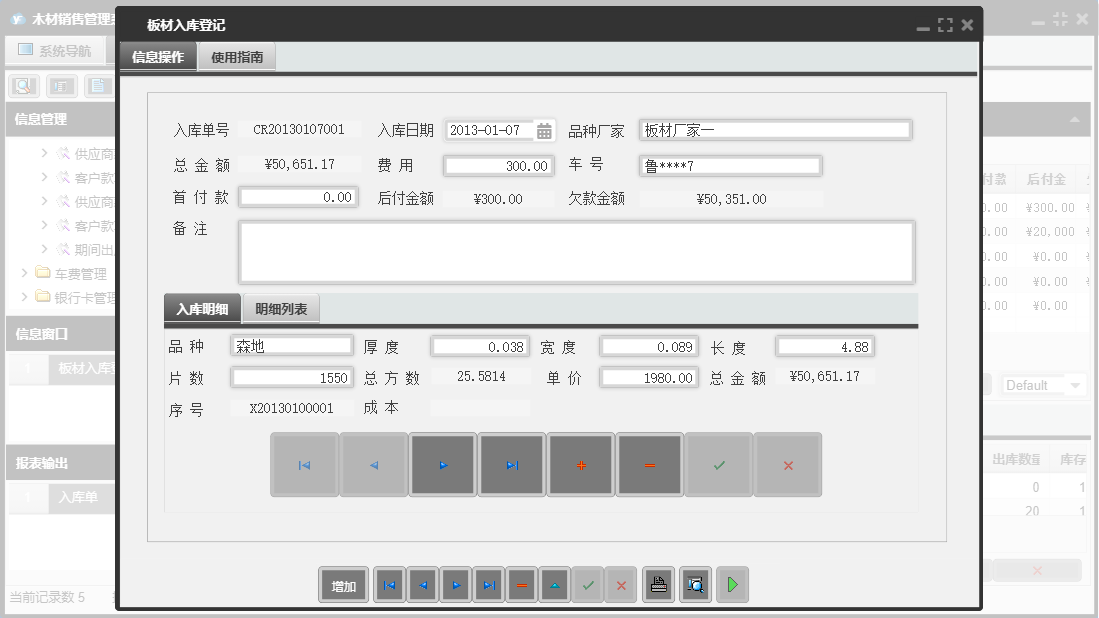
Task: Click the previous record arrow in detail toolbar
Action: 373,464
